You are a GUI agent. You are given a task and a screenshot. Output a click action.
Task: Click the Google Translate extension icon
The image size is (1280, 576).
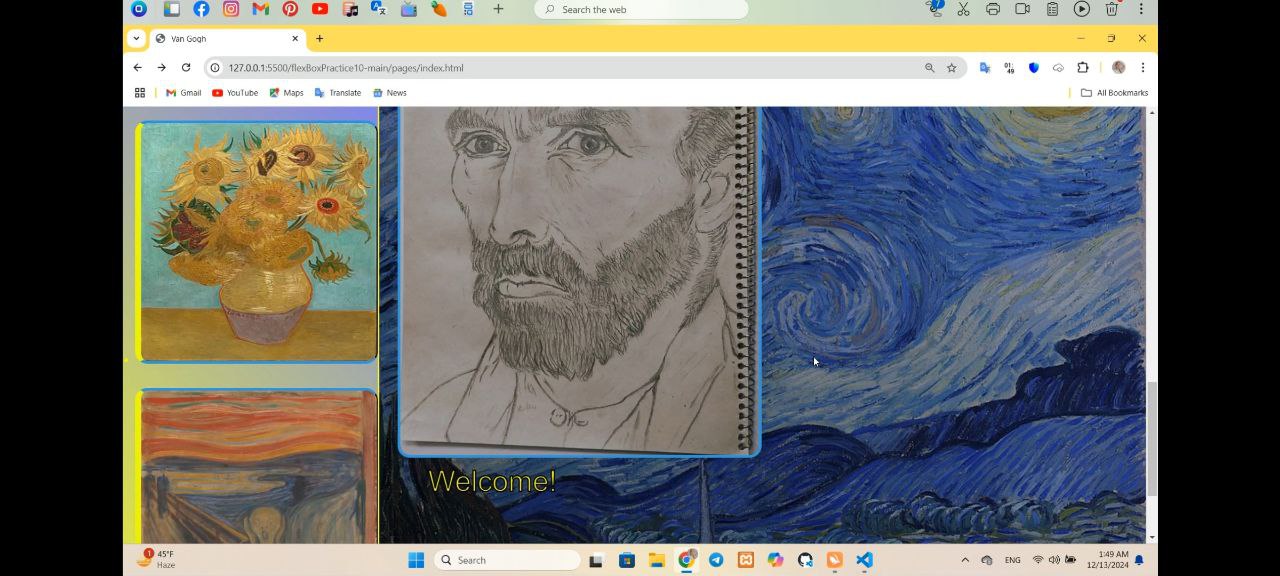(985, 68)
